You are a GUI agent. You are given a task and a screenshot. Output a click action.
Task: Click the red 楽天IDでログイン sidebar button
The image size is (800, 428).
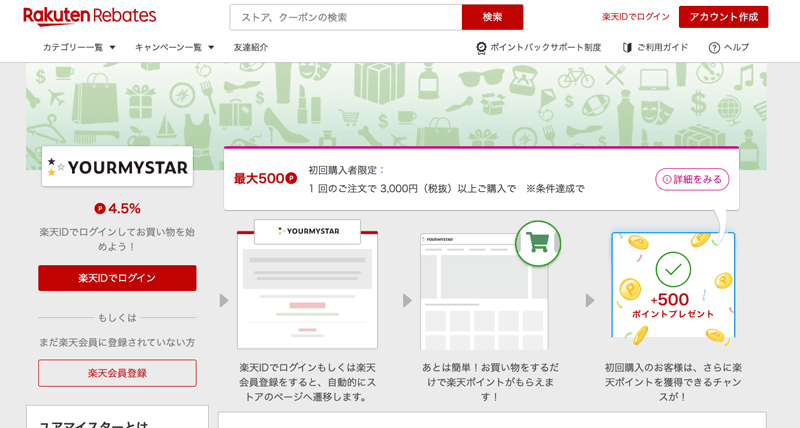(117, 278)
